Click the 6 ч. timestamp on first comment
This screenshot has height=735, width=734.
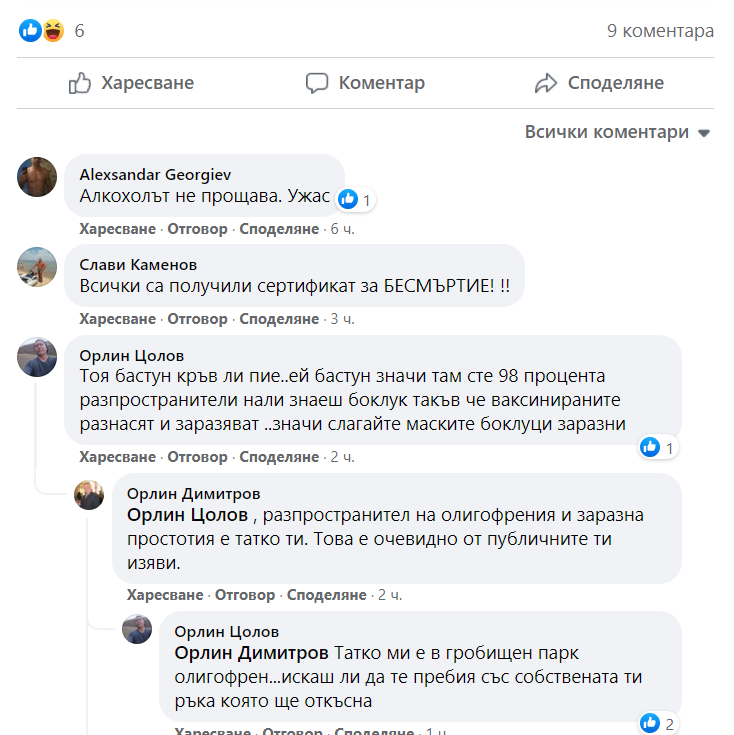pos(342,229)
